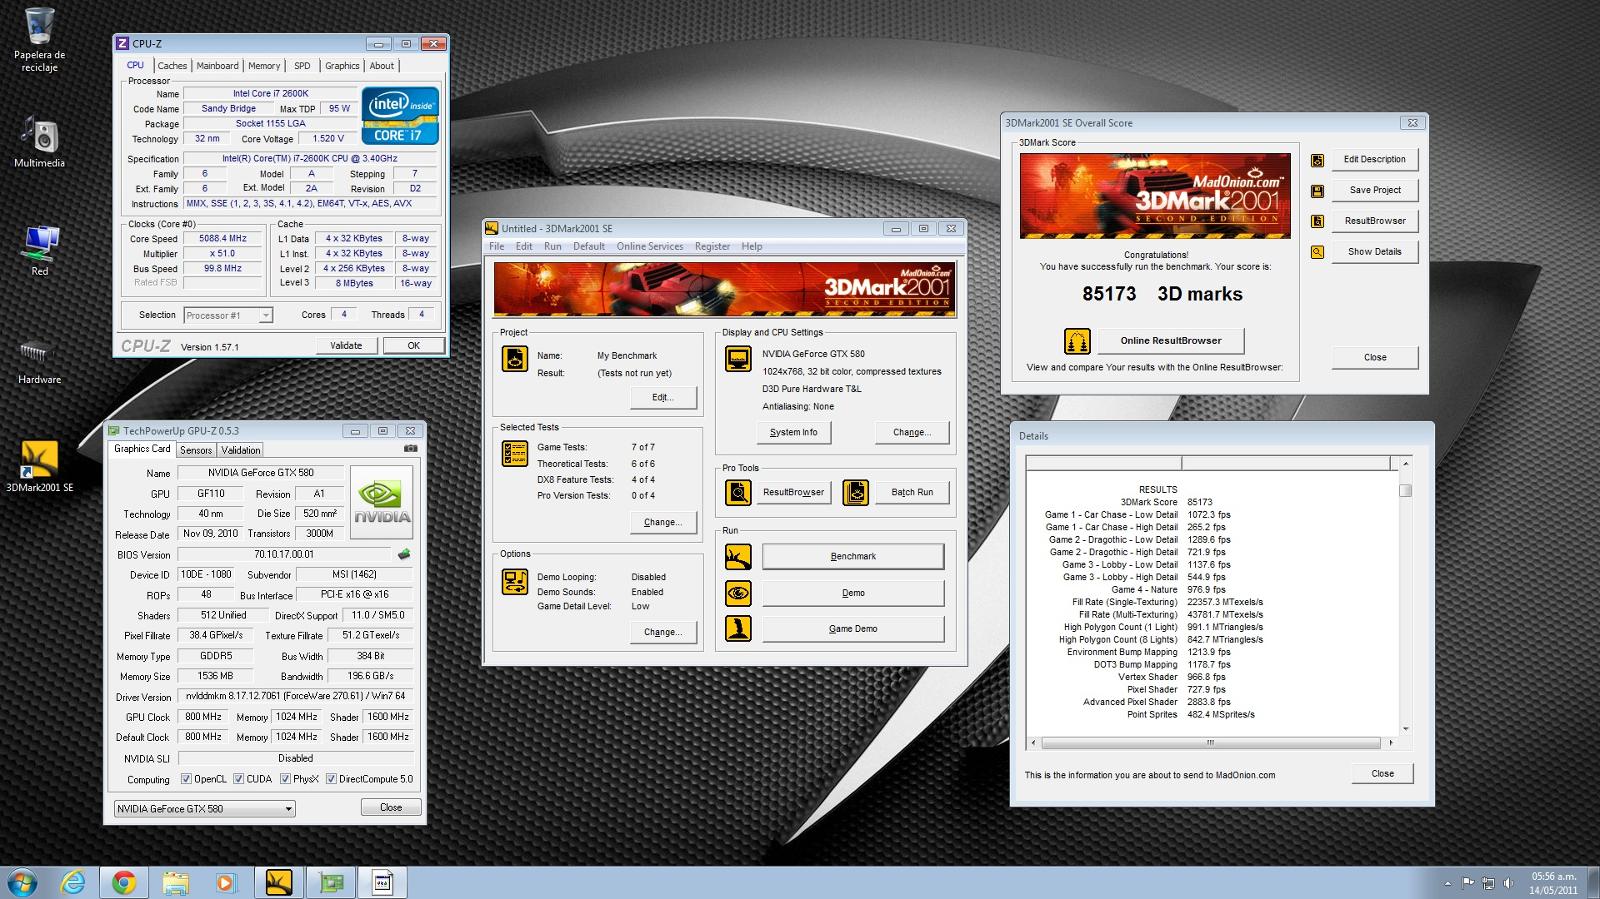1600x899 pixels.
Task: Click the Selected Tests checklist icon
Action: coord(515,453)
